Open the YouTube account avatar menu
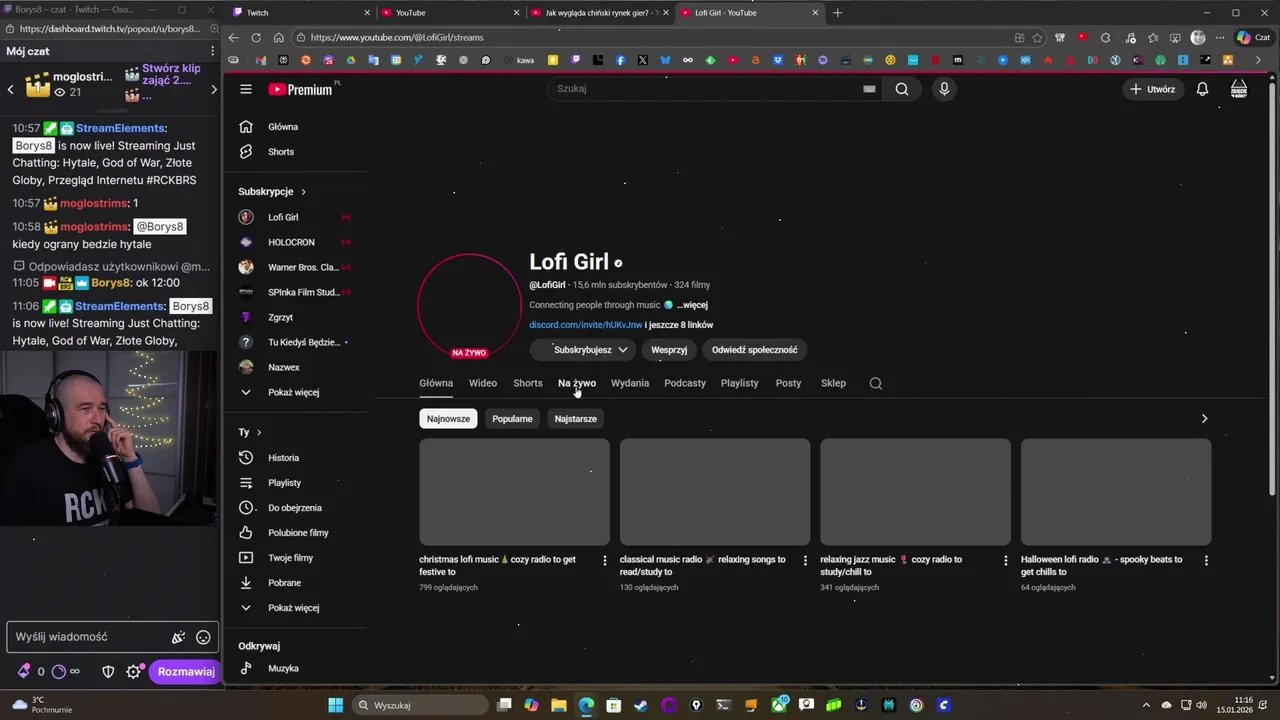1280x720 pixels. click(x=1239, y=89)
